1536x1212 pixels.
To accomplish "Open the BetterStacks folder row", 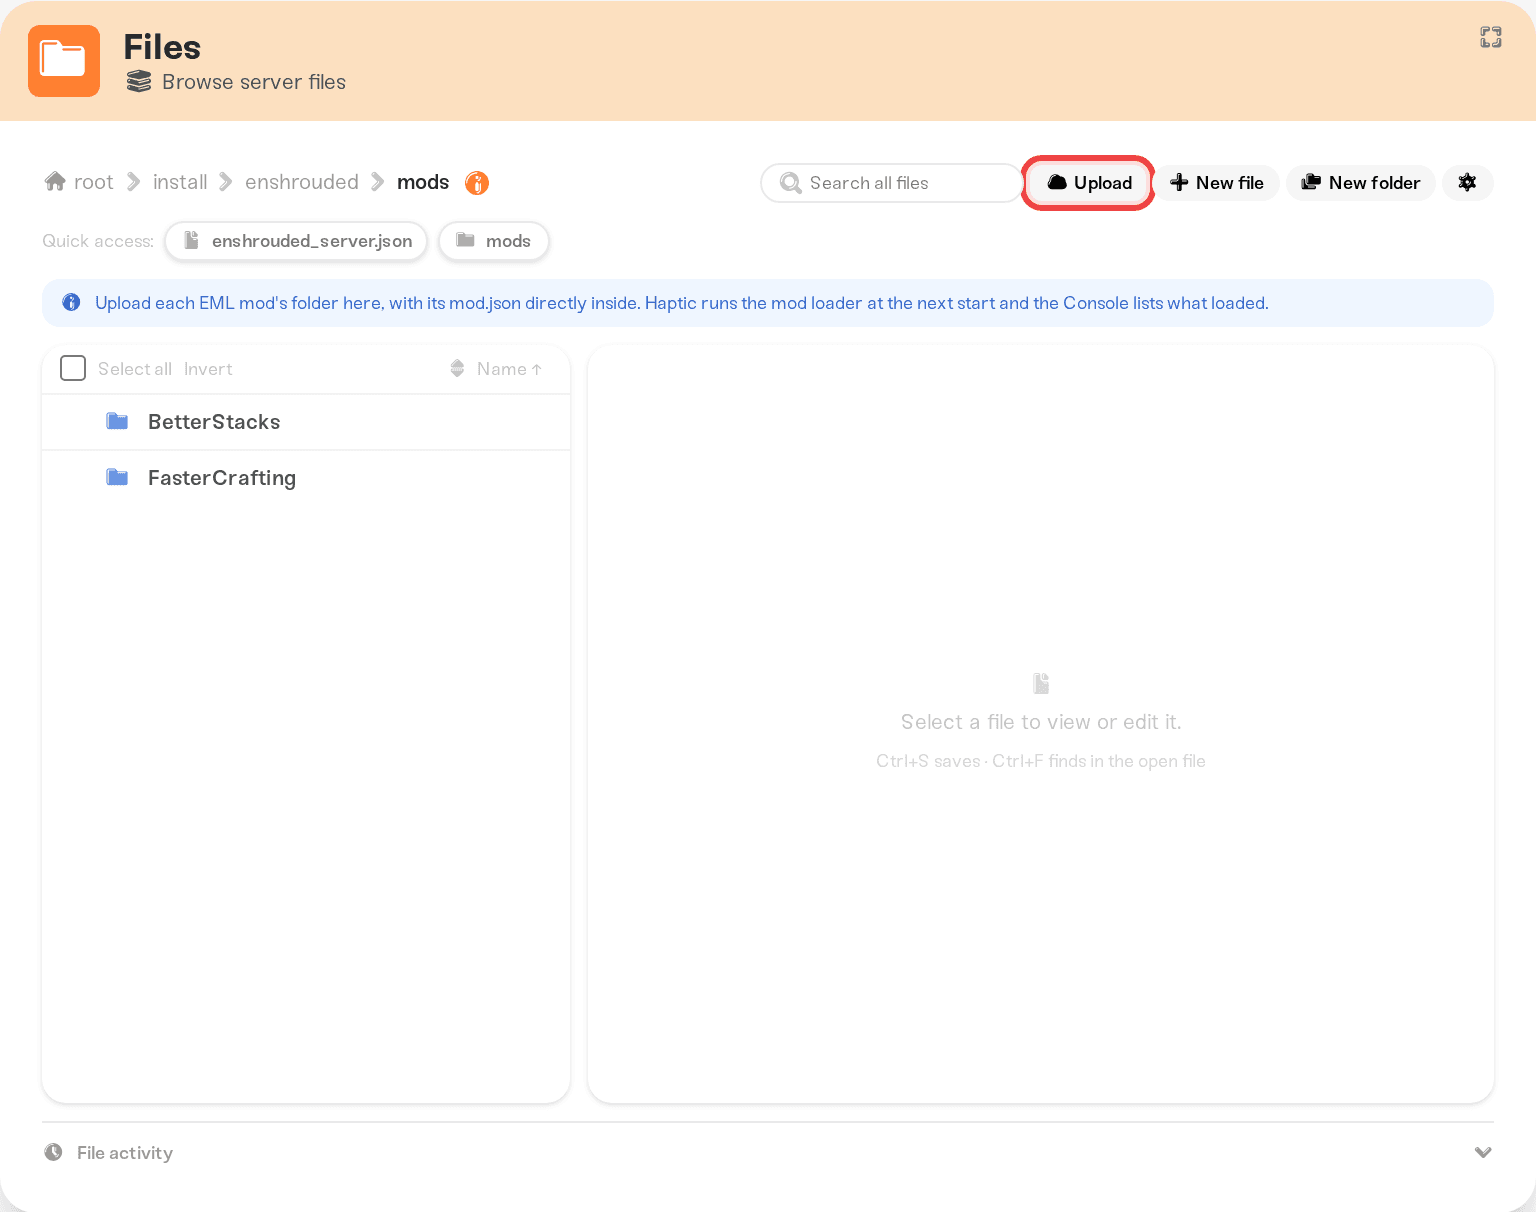I will click(306, 422).
